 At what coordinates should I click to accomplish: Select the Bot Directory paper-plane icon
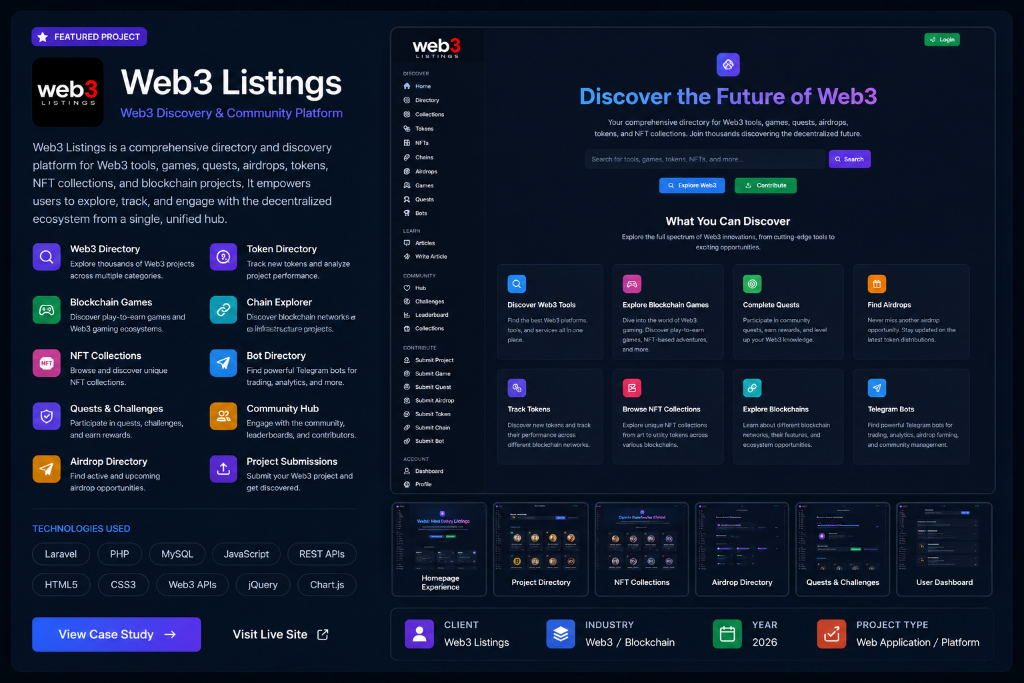click(x=223, y=363)
